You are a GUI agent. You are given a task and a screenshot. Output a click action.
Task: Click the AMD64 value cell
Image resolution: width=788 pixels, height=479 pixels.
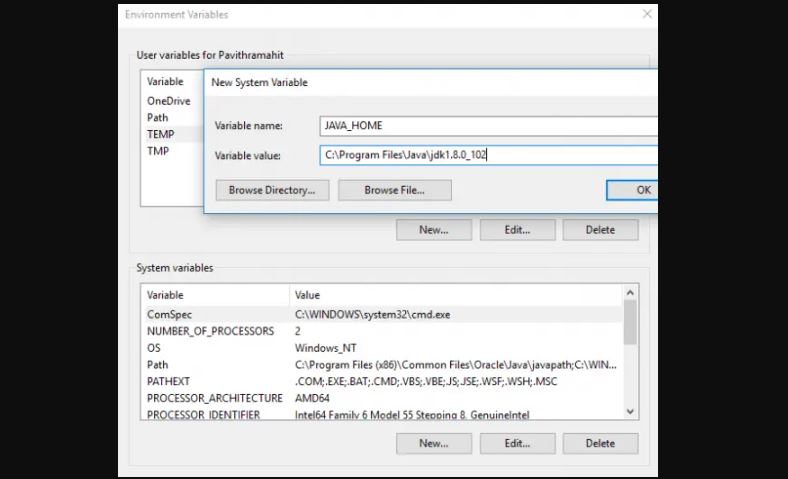pos(312,398)
